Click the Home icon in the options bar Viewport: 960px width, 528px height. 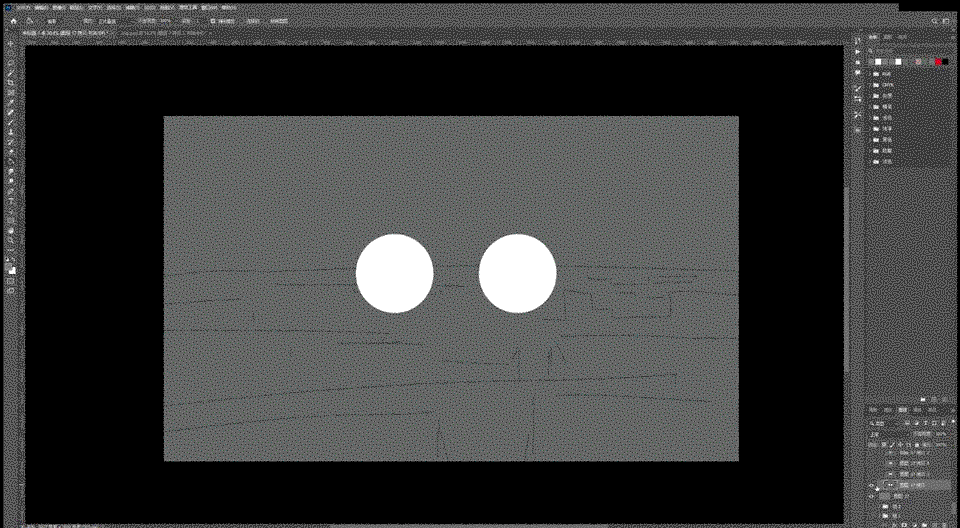tap(13, 21)
